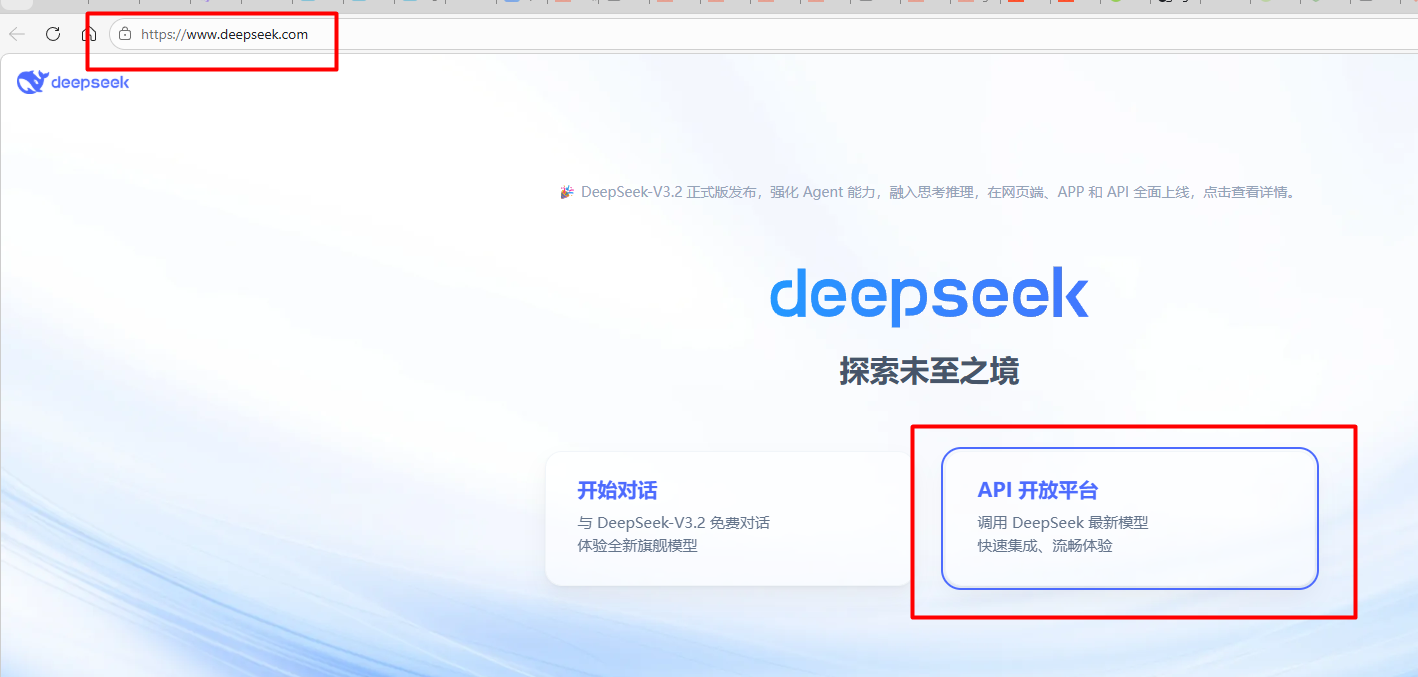The image size is (1418, 677).
Task: Click the deepseek logo at top left
Action: [73, 82]
